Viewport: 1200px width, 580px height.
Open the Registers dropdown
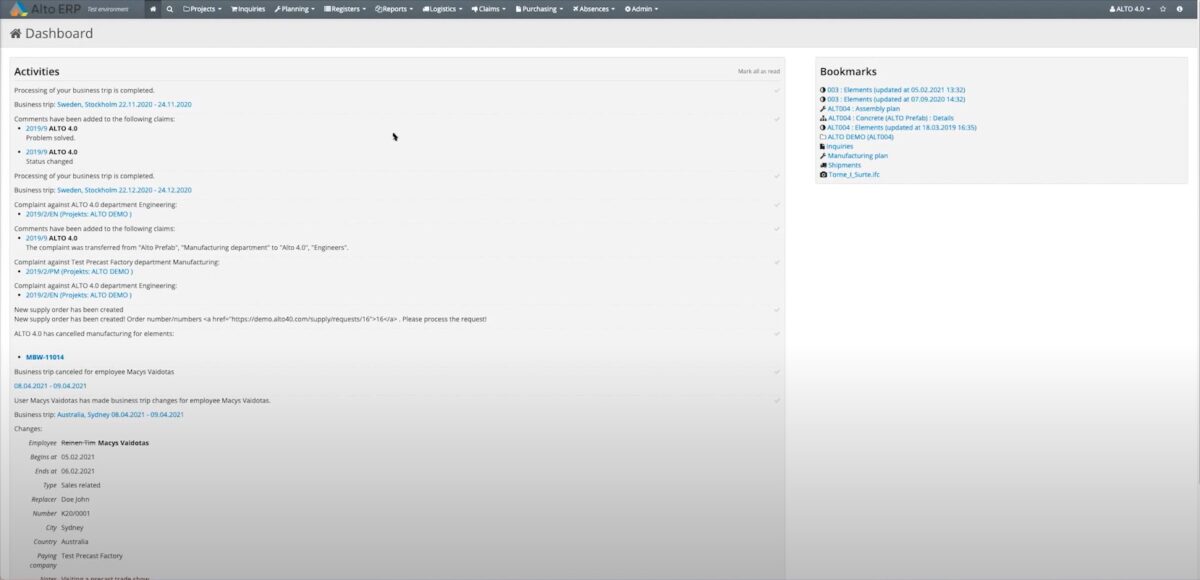pos(345,8)
